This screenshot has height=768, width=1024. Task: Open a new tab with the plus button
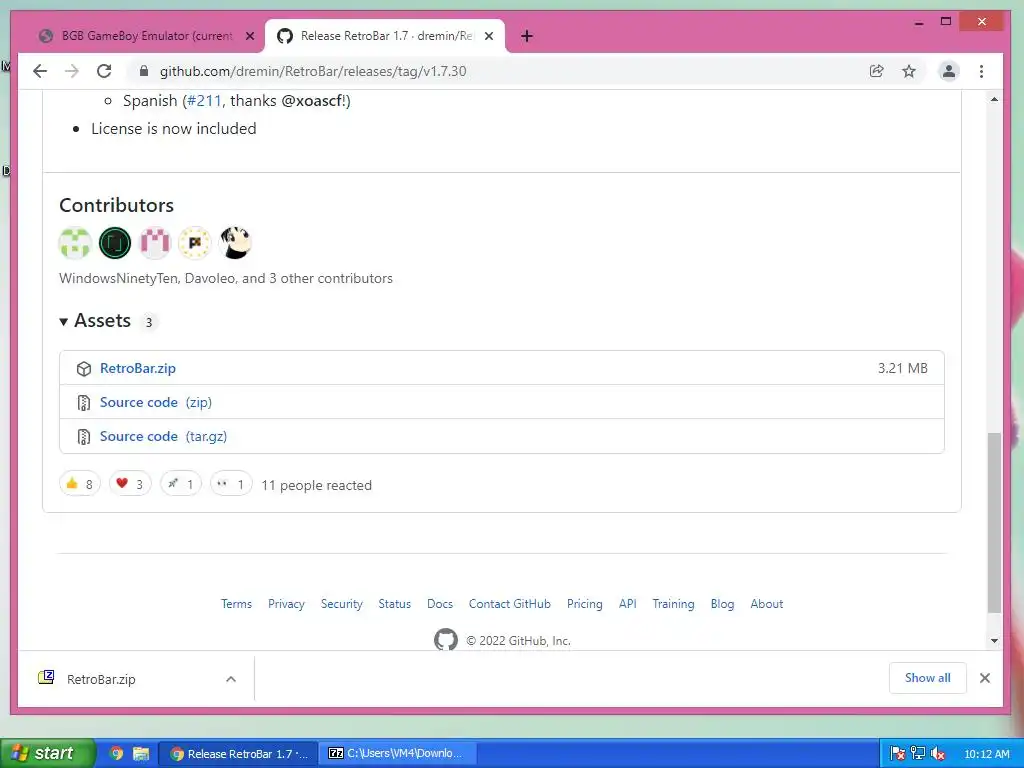[x=527, y=36]
